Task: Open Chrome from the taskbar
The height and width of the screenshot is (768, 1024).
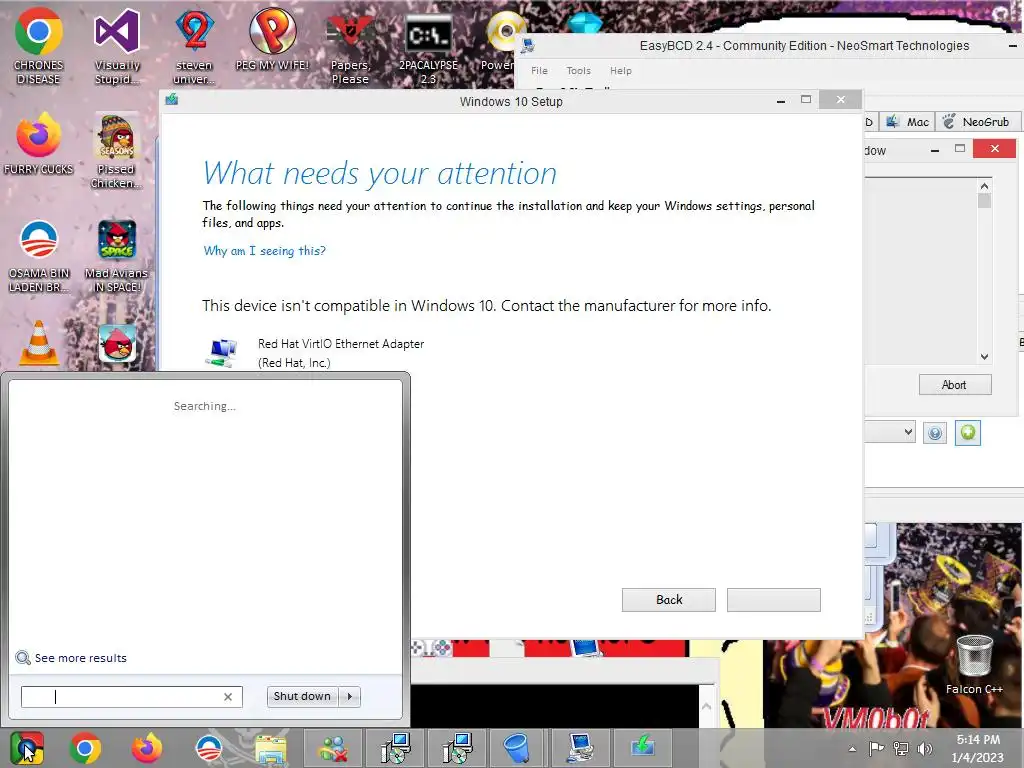Action: 85,748
